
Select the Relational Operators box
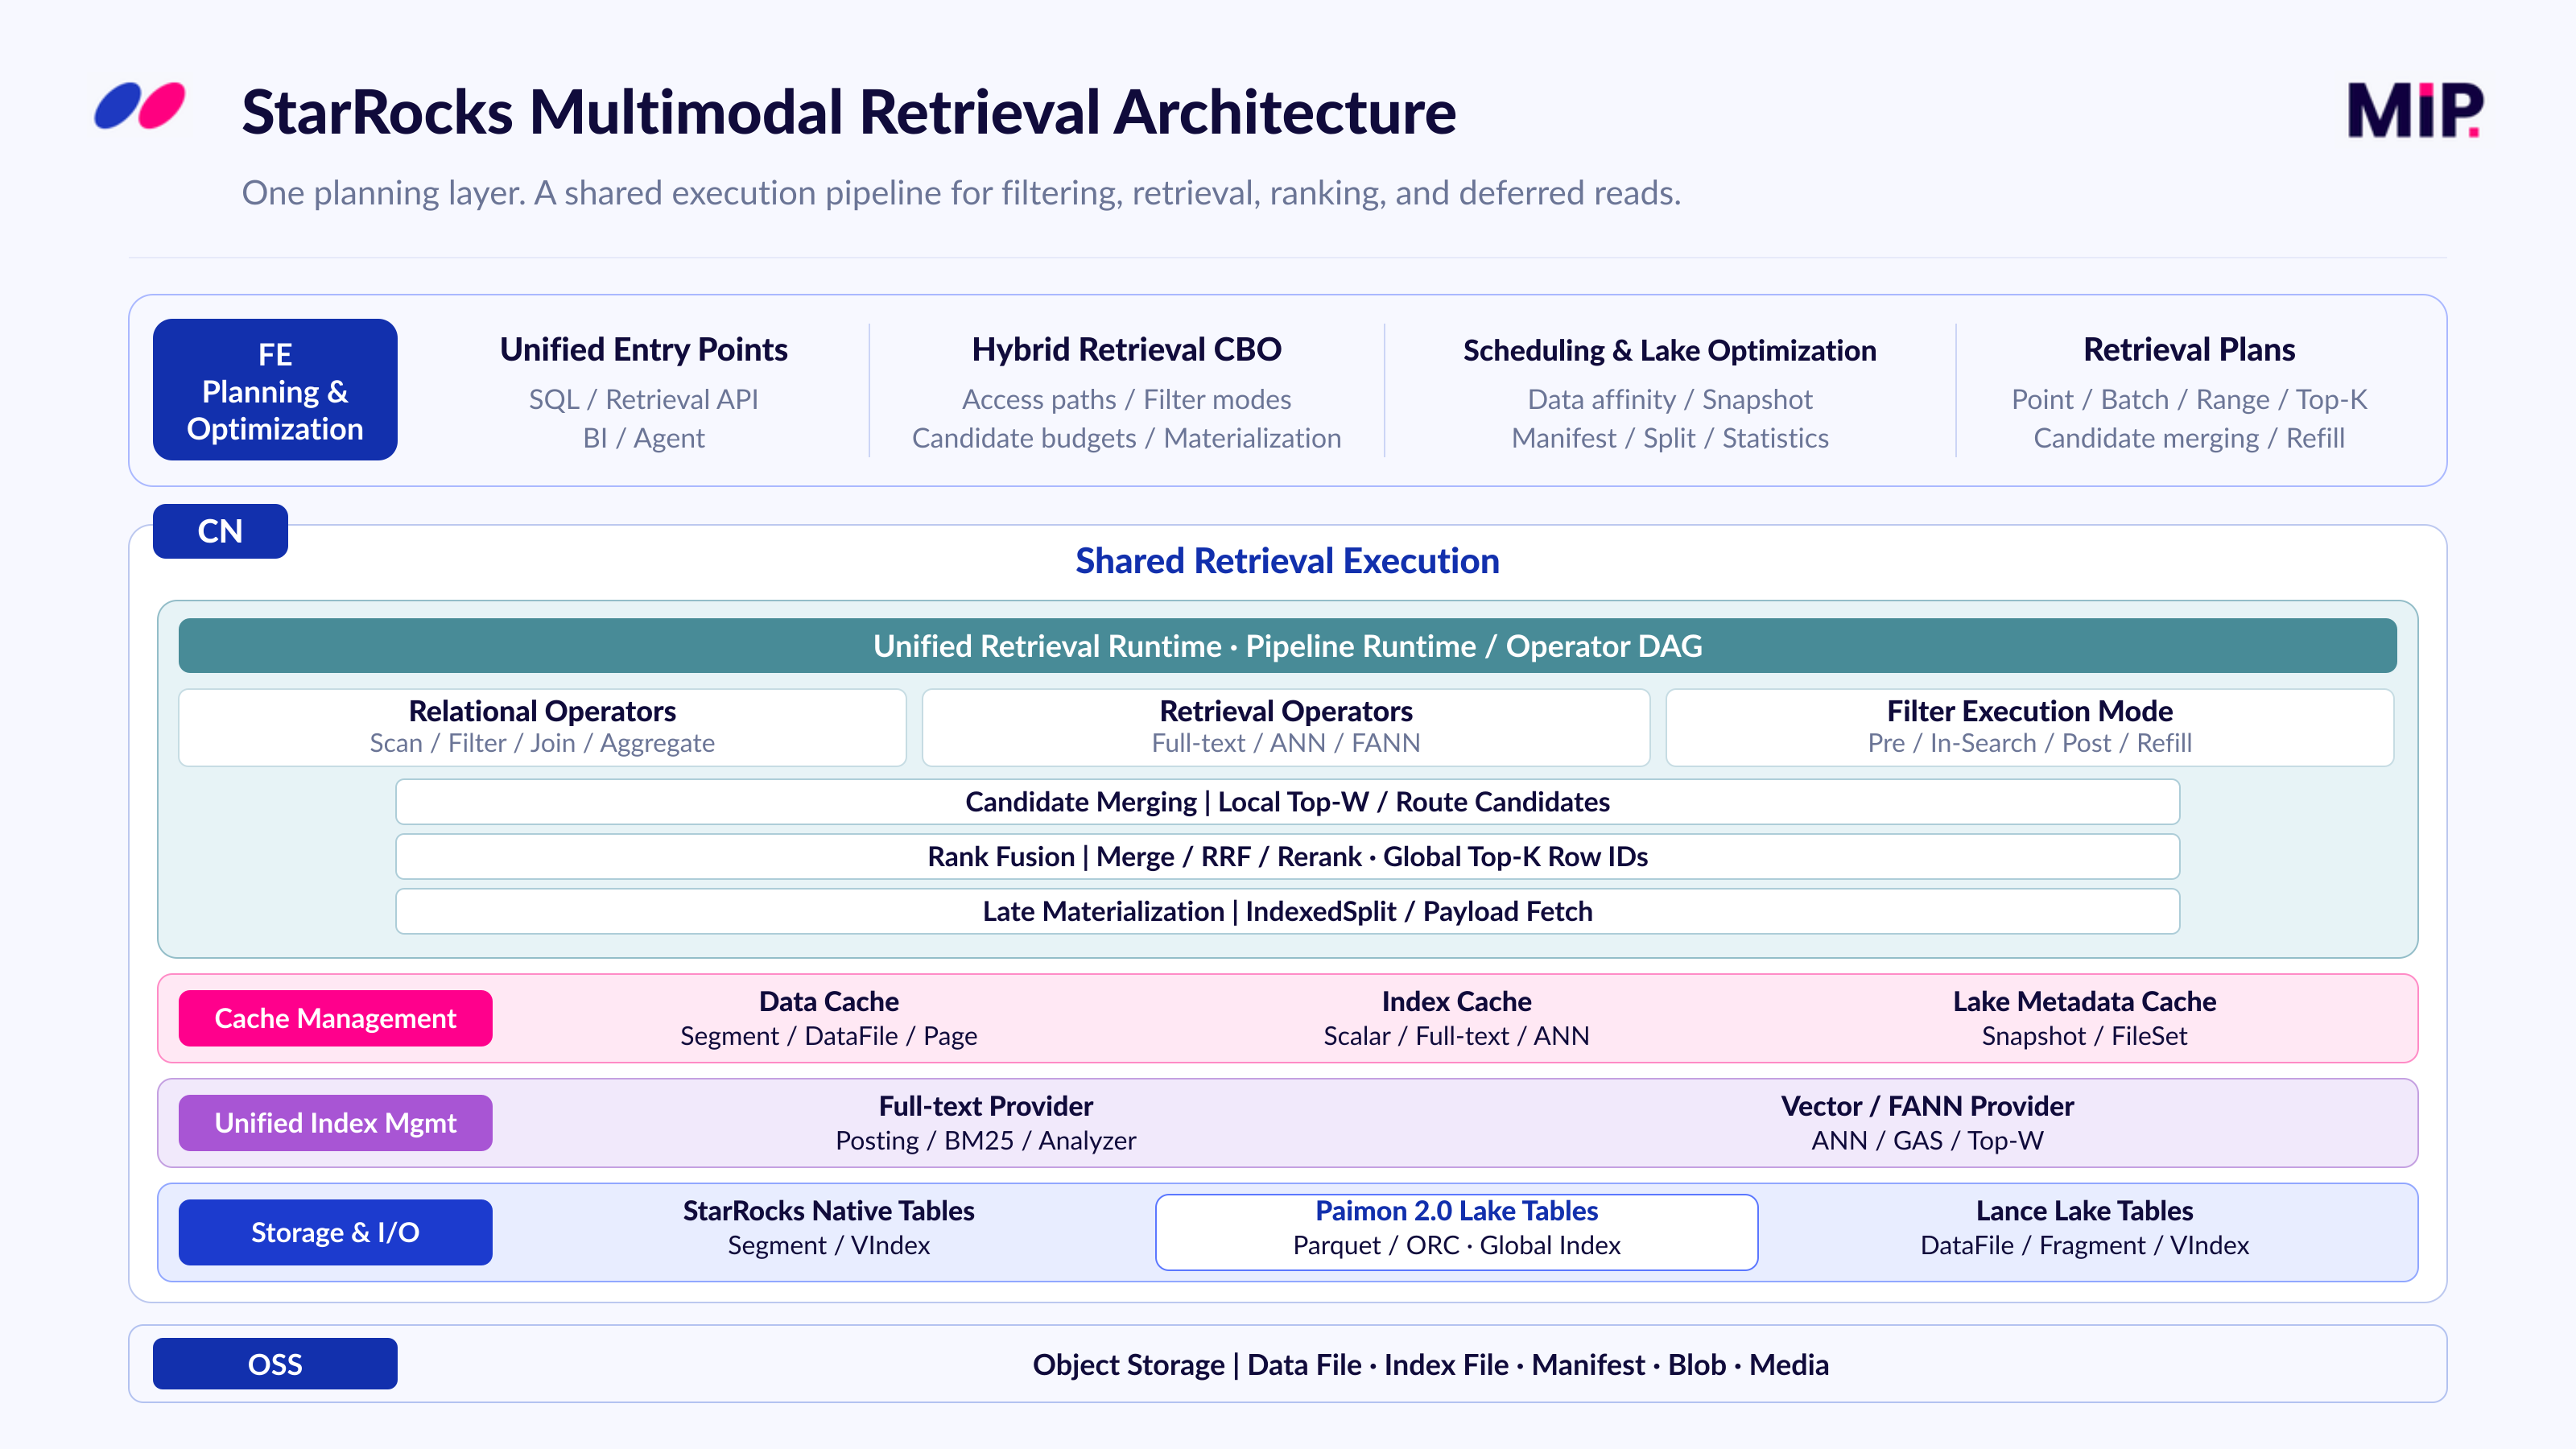[x=542, y=727]
